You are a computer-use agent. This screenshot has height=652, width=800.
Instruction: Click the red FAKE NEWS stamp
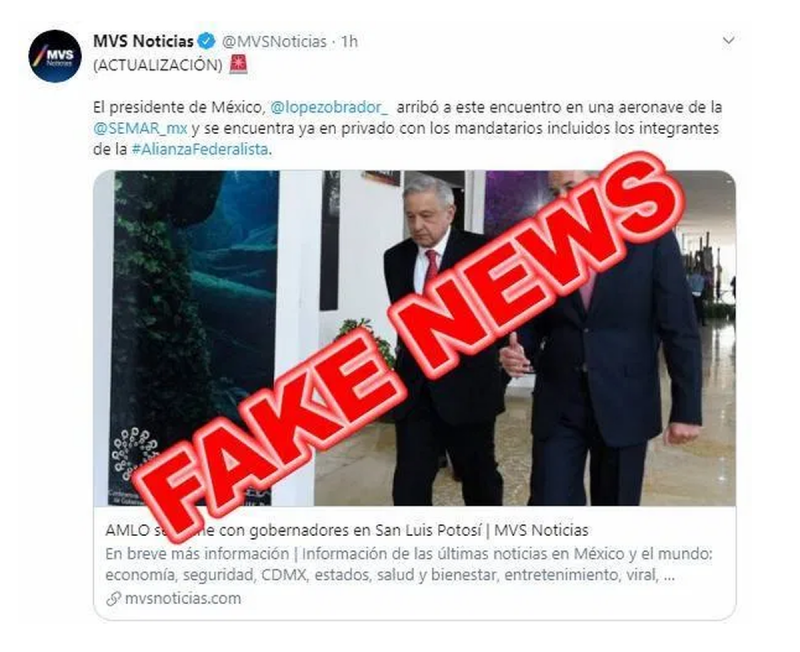point(408,347)
